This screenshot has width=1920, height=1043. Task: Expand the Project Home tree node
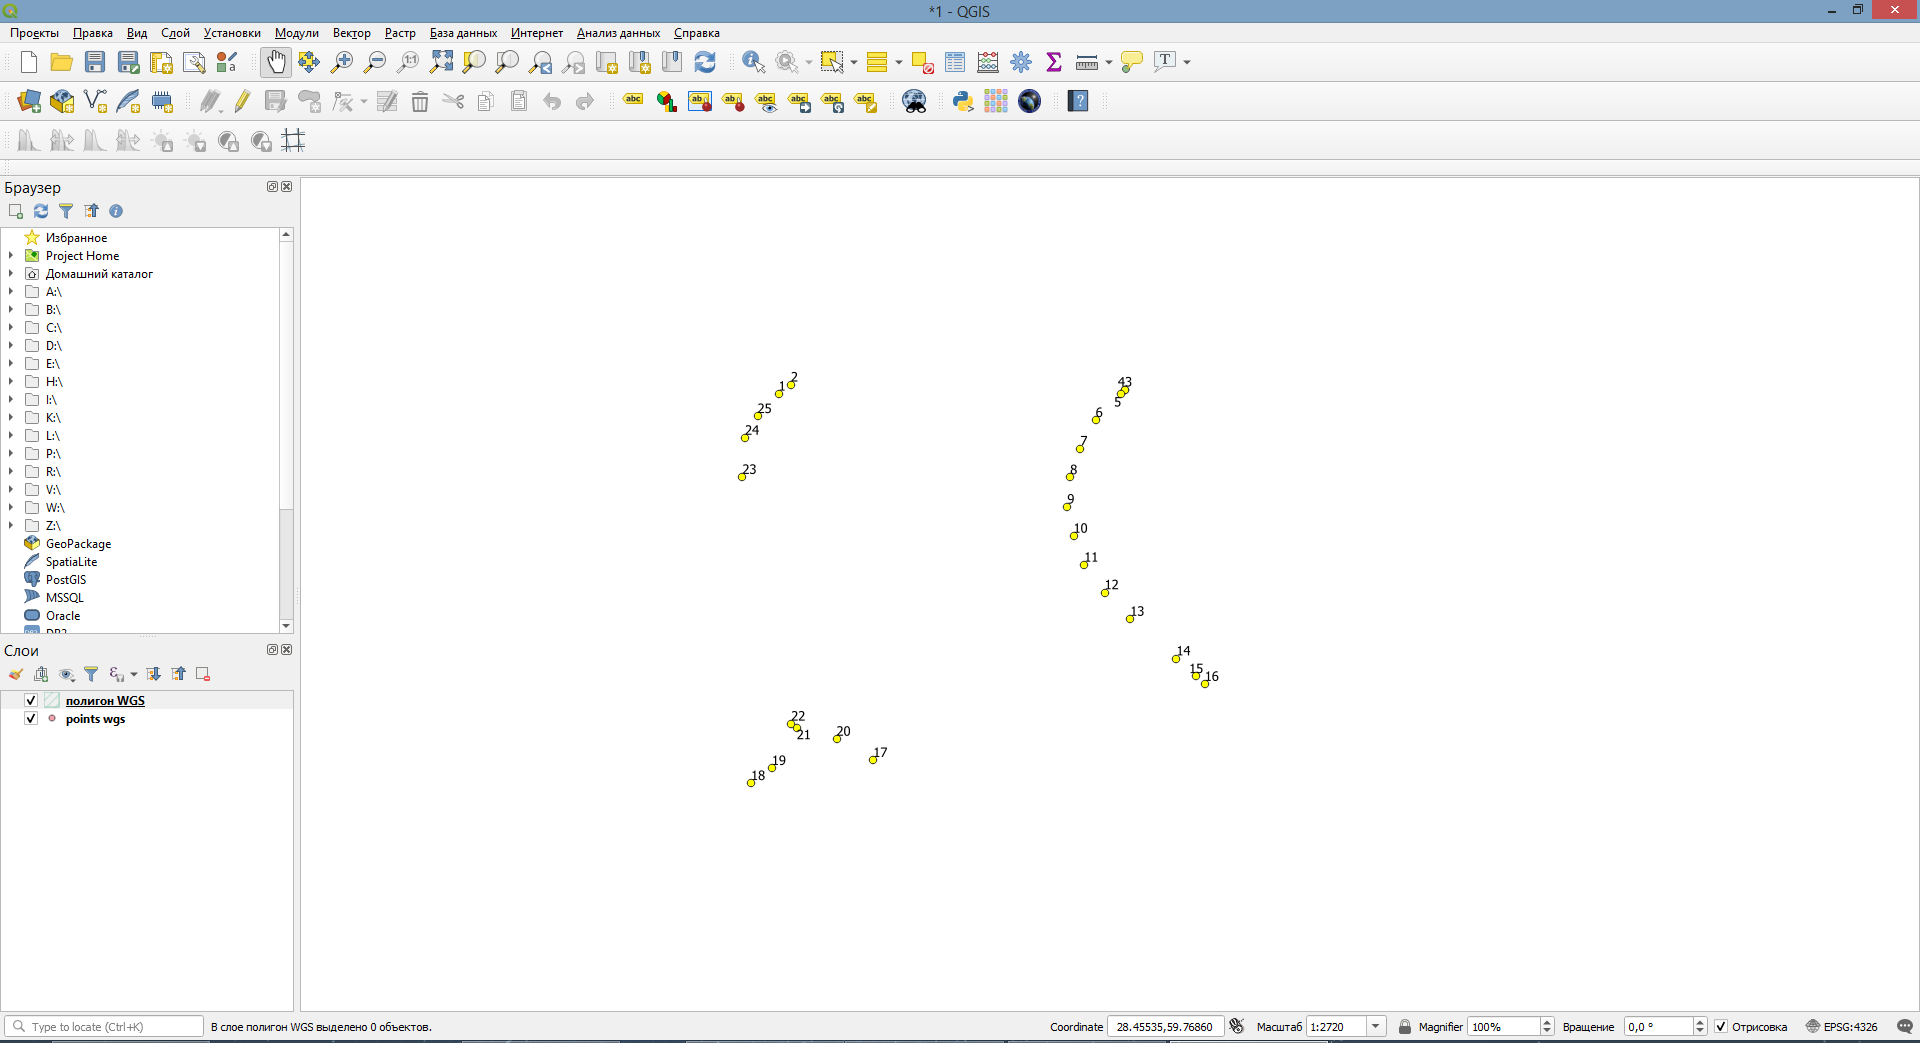coord(11,256)
